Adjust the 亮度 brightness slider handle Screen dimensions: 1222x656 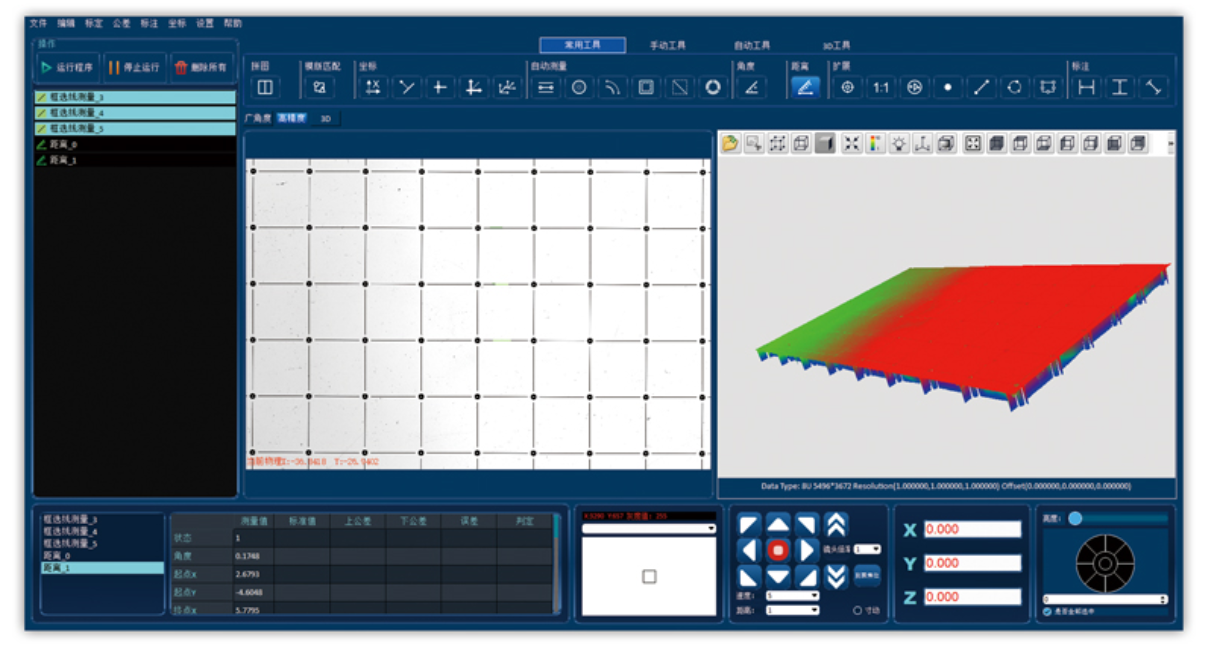point(1075,519)
